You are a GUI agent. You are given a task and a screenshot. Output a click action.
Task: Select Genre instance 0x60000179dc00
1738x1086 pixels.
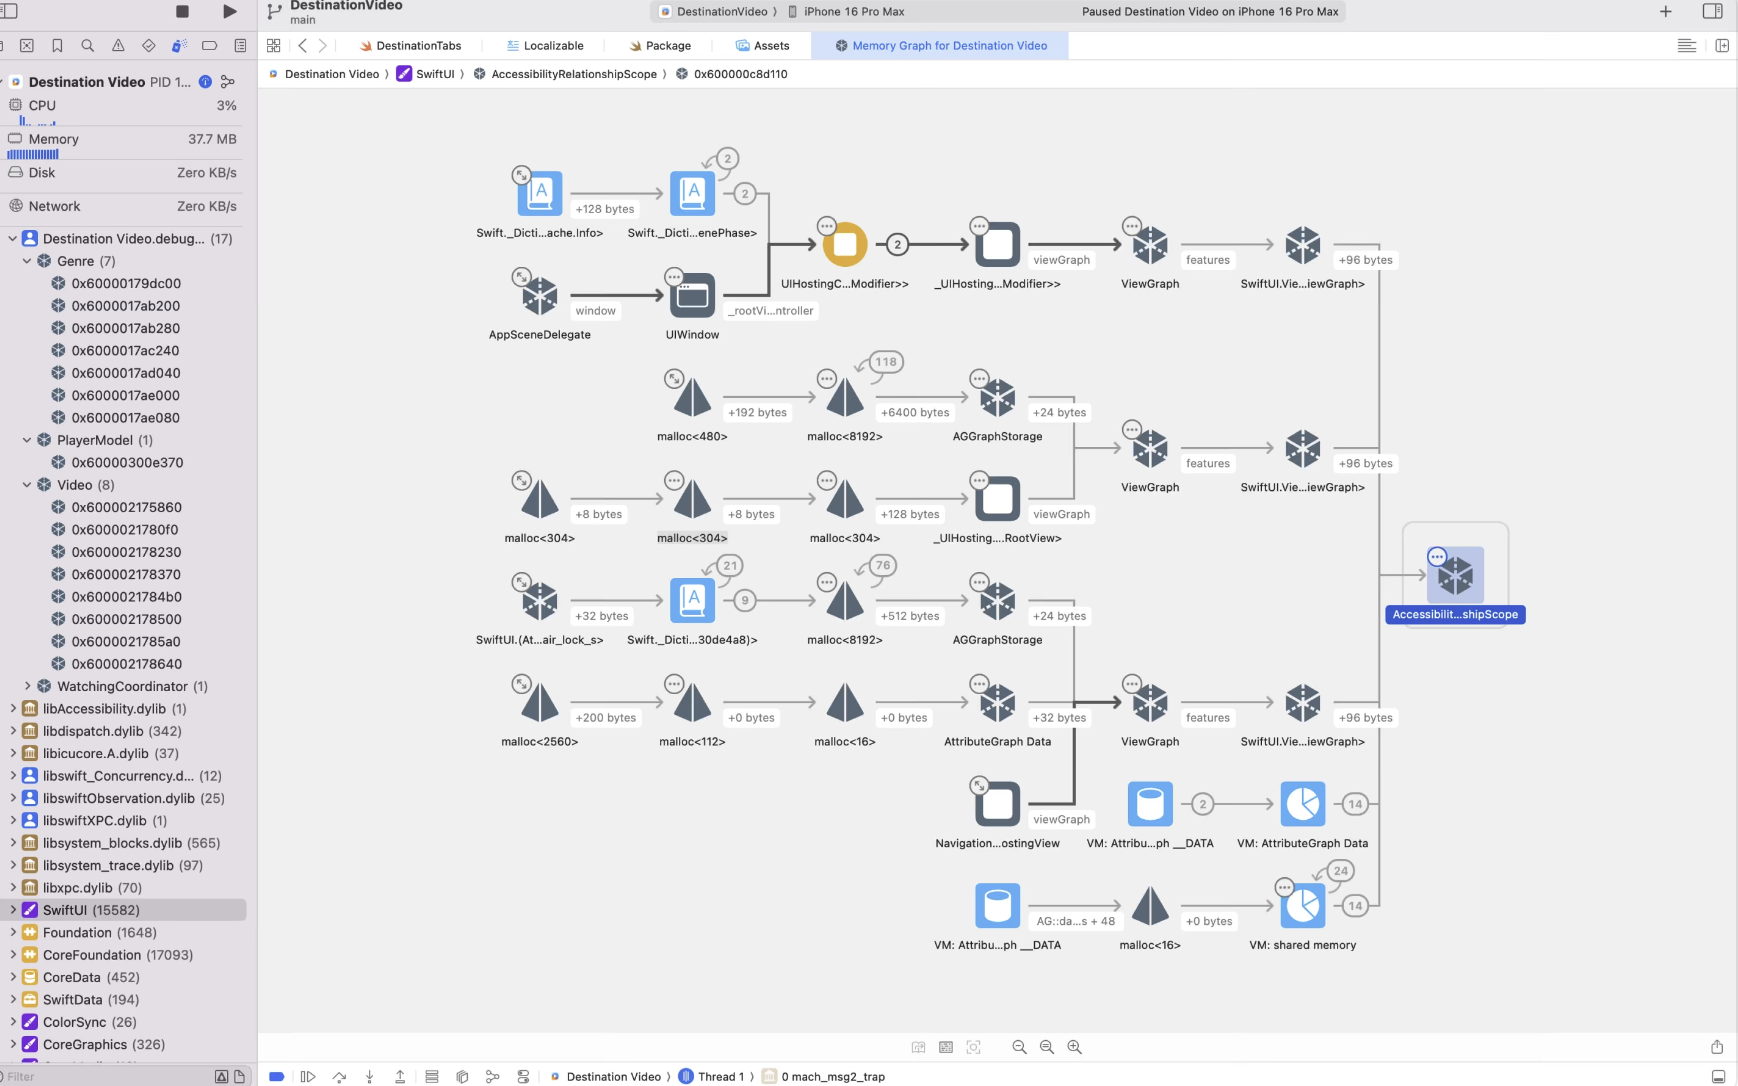125,283
